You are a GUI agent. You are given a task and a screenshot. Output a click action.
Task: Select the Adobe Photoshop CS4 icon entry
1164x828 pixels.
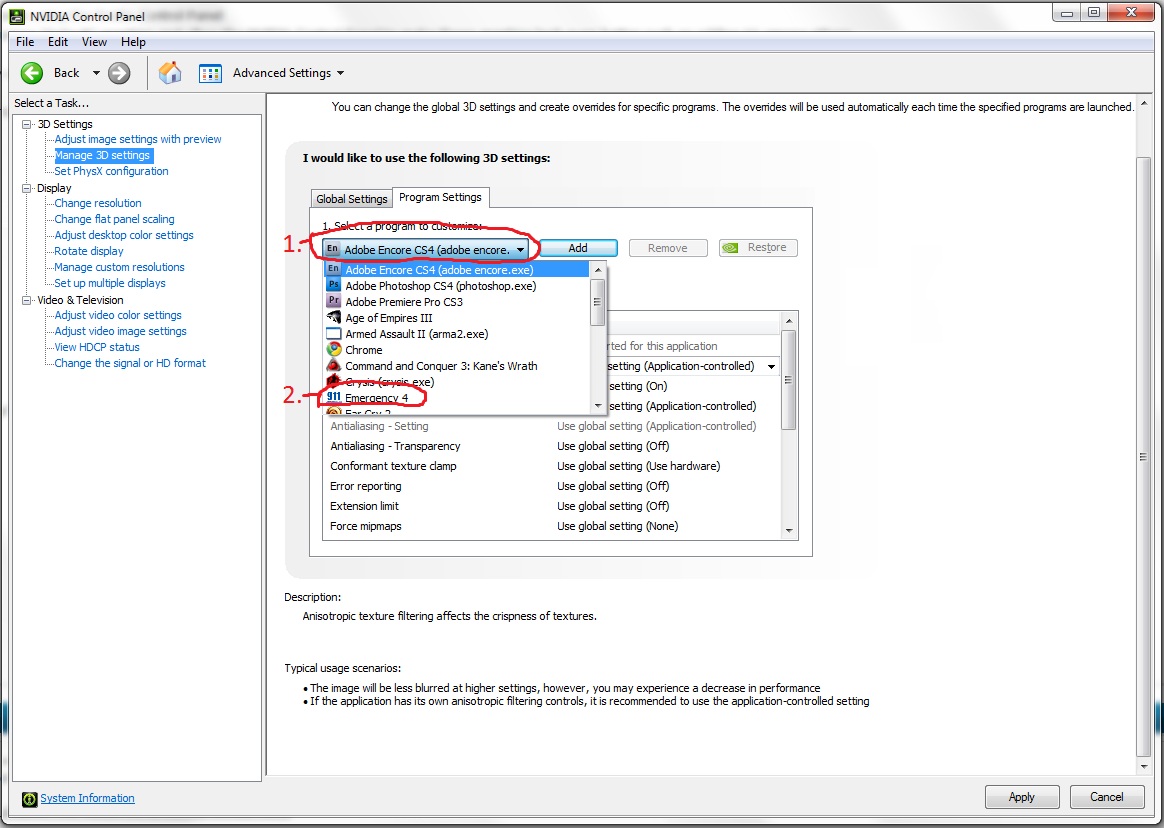coord(333,285)
